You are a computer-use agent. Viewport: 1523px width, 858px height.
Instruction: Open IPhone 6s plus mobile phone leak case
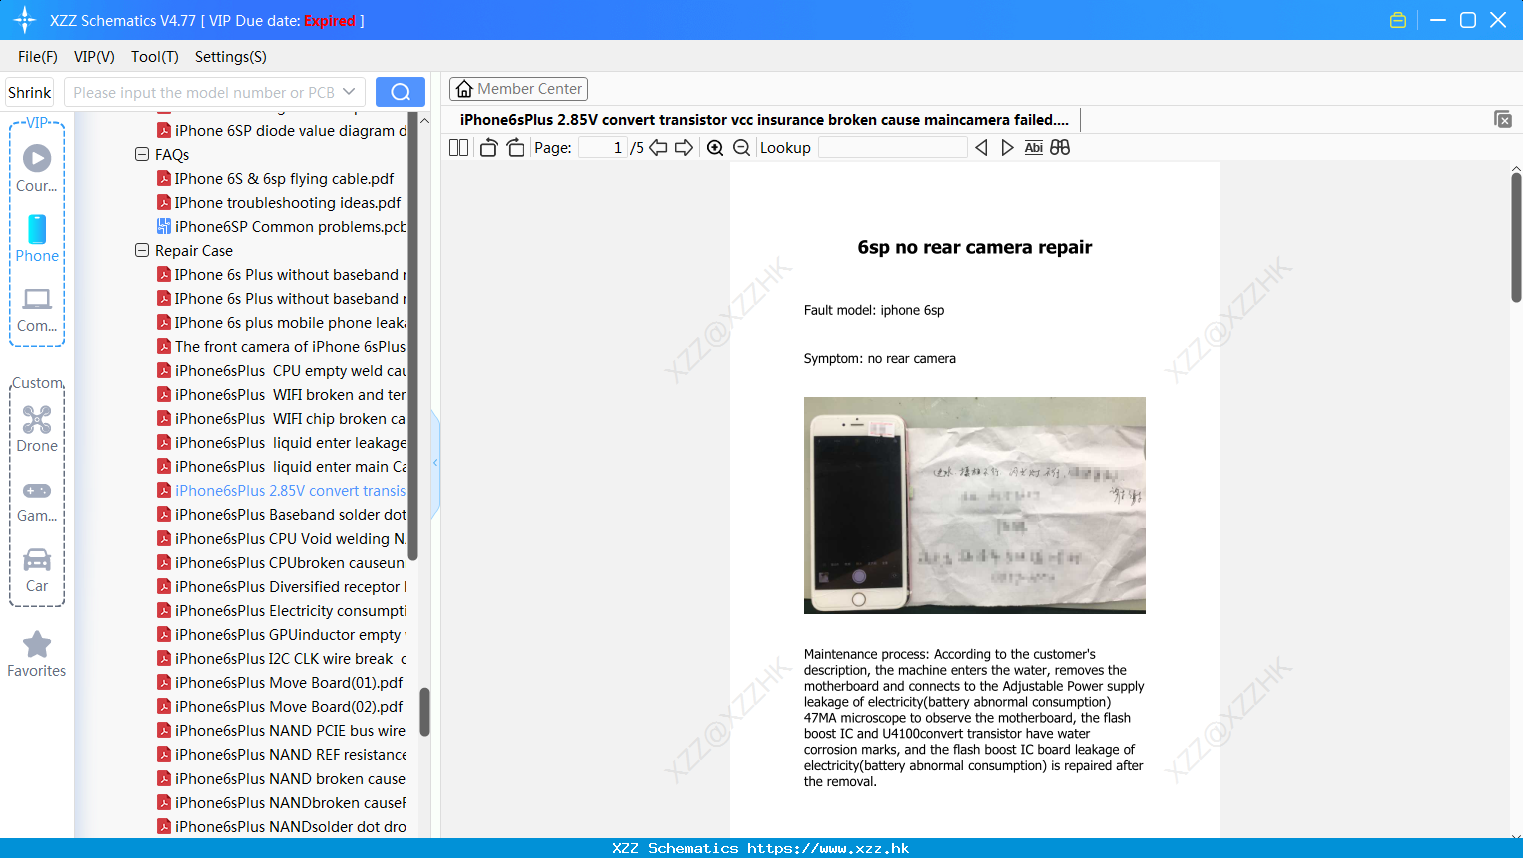click(282, 322)
